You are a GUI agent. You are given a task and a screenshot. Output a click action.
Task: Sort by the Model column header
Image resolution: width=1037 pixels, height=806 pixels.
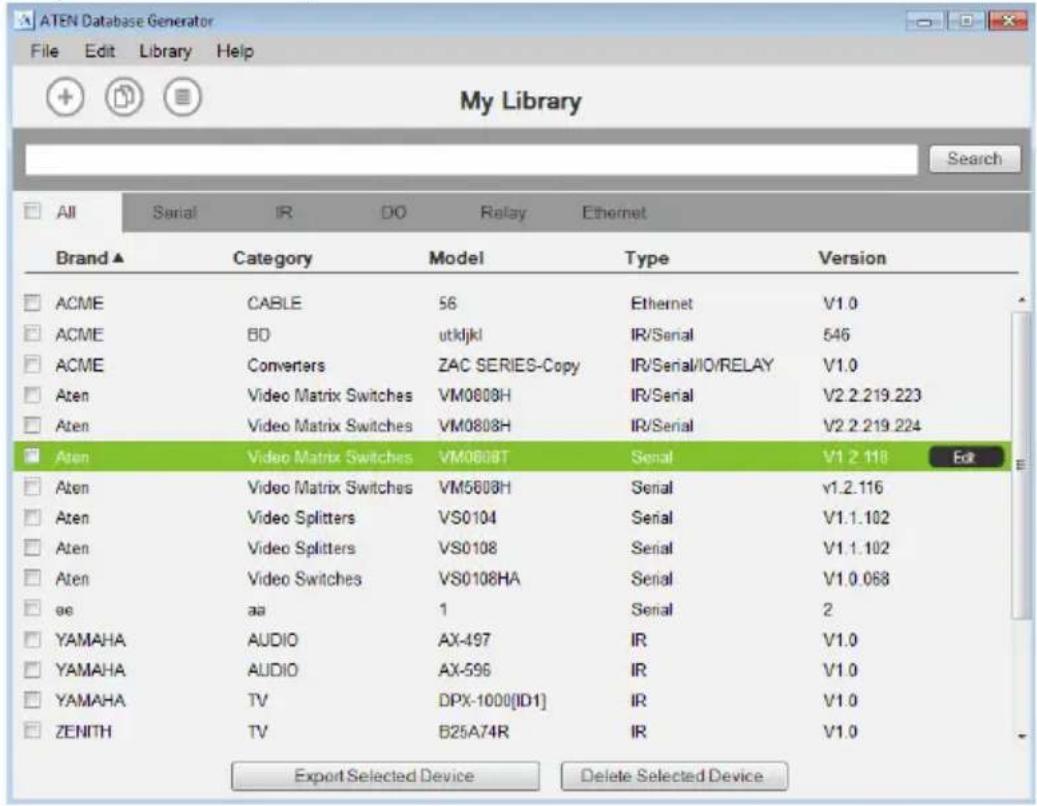pyautogui.click(x=456, y=258)
